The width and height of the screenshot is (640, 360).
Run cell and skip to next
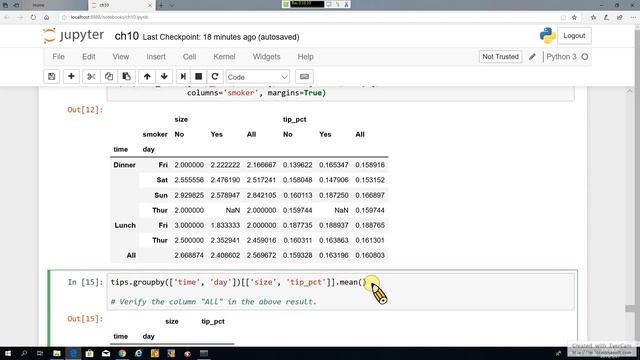[183, 77]
